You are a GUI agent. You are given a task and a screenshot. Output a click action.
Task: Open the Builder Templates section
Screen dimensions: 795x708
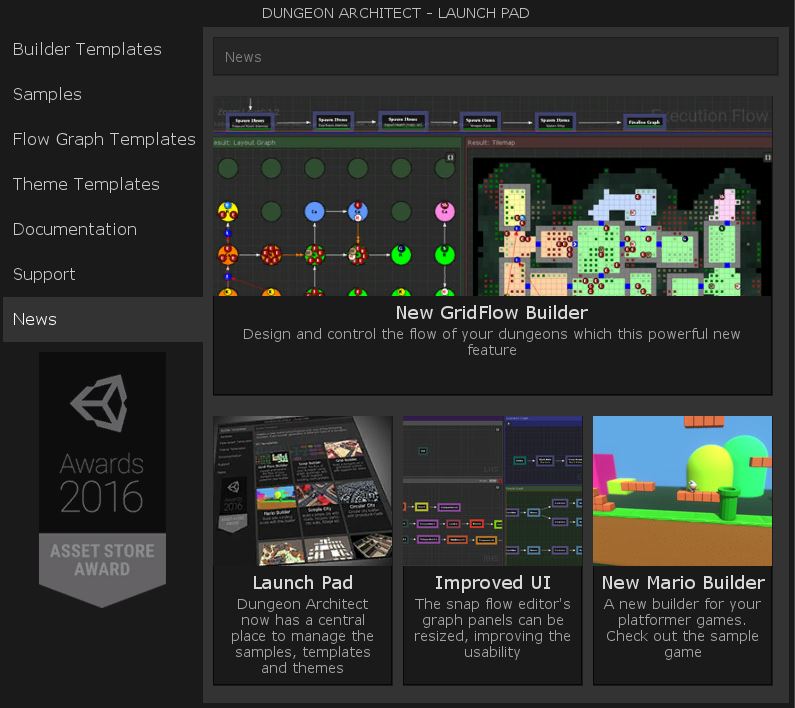(x=87, y=49)
